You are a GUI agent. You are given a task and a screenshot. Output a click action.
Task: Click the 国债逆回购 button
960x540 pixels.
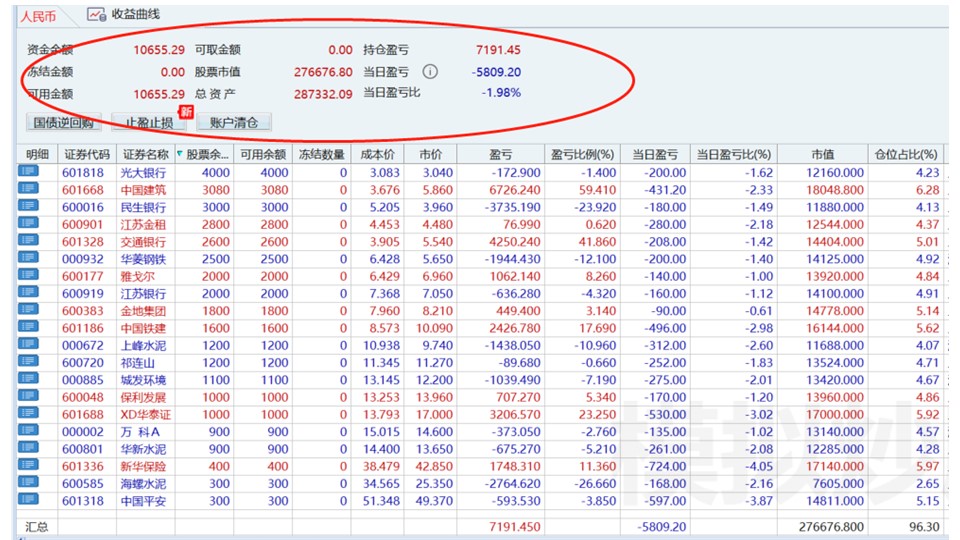pyautogui.click(x=64, y=122)
